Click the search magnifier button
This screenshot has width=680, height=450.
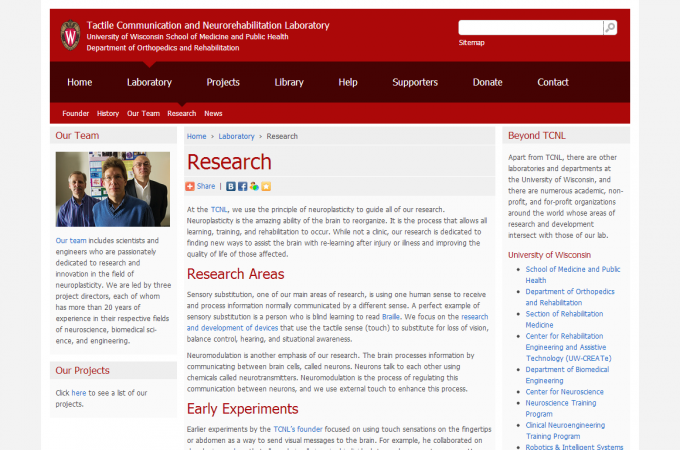click(x=610, y=28)
